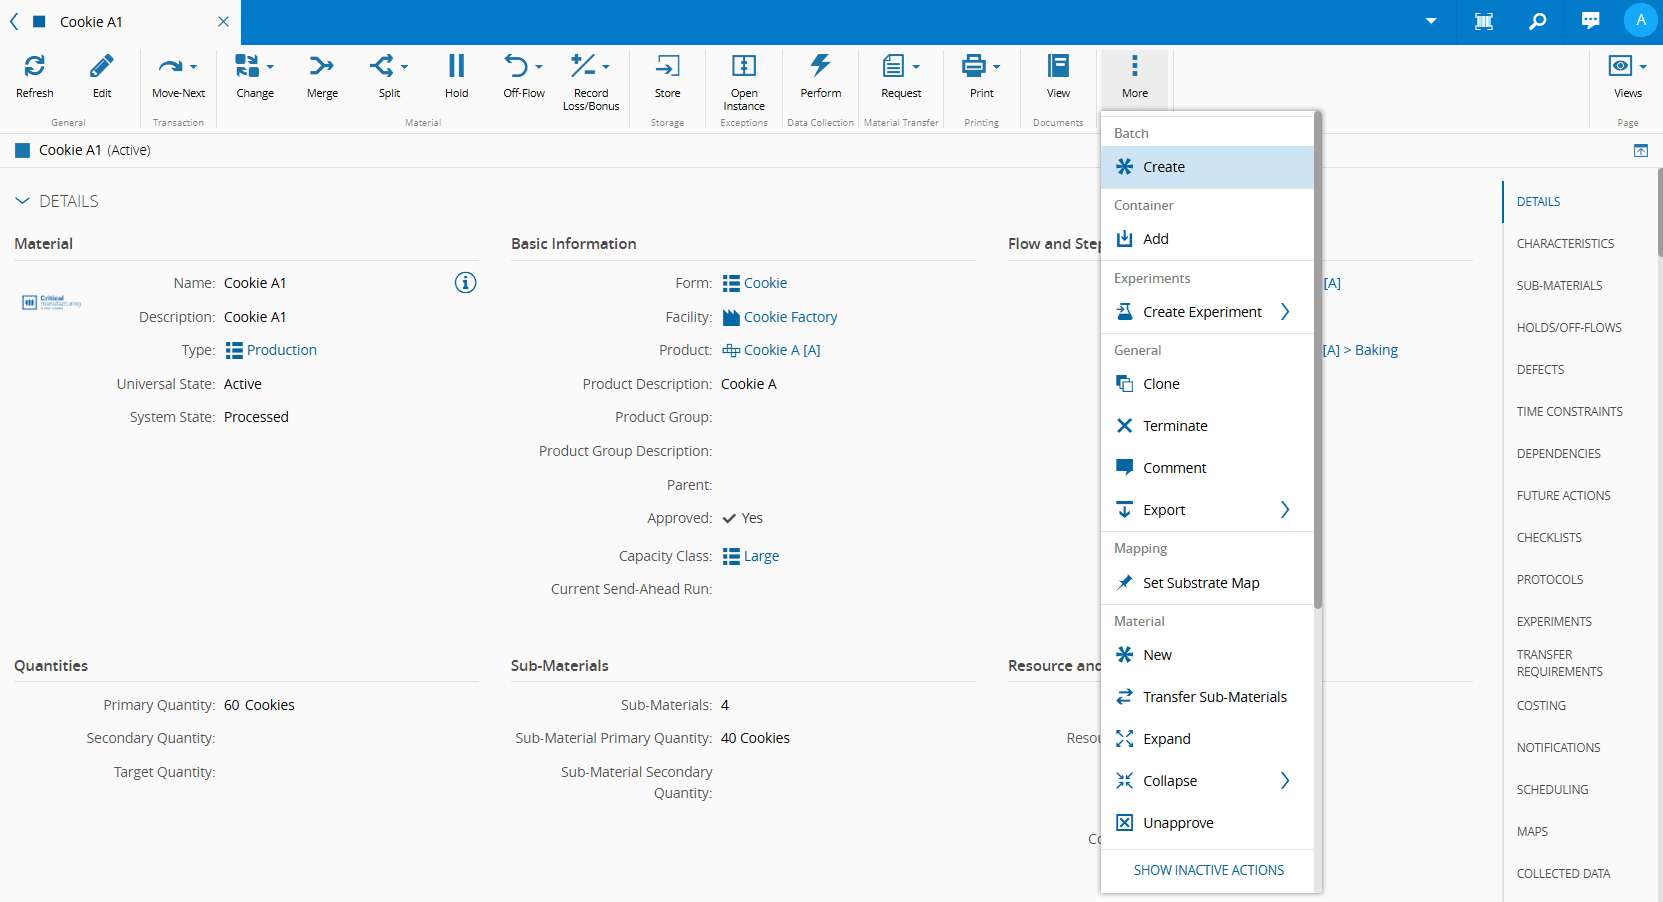Click the Refresh toolbar icon

[x=34, y=67]
